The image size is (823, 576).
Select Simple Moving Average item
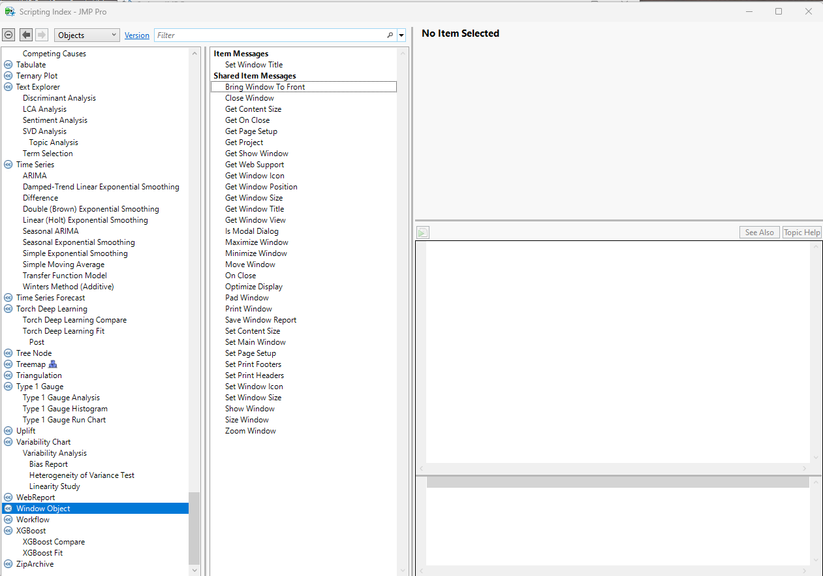[64, 264]
